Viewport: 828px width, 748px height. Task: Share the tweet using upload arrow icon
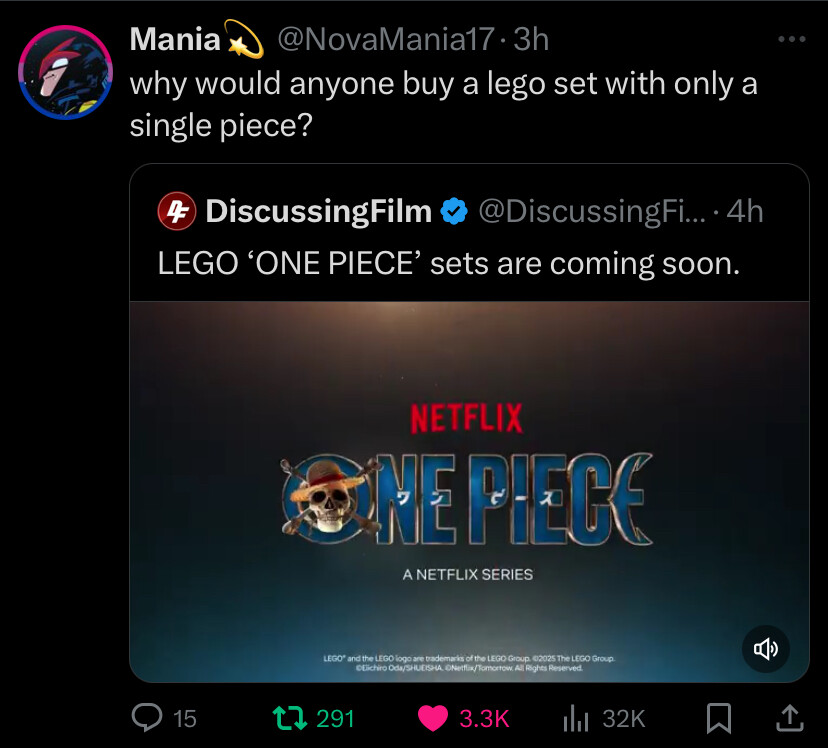point(788,716)
